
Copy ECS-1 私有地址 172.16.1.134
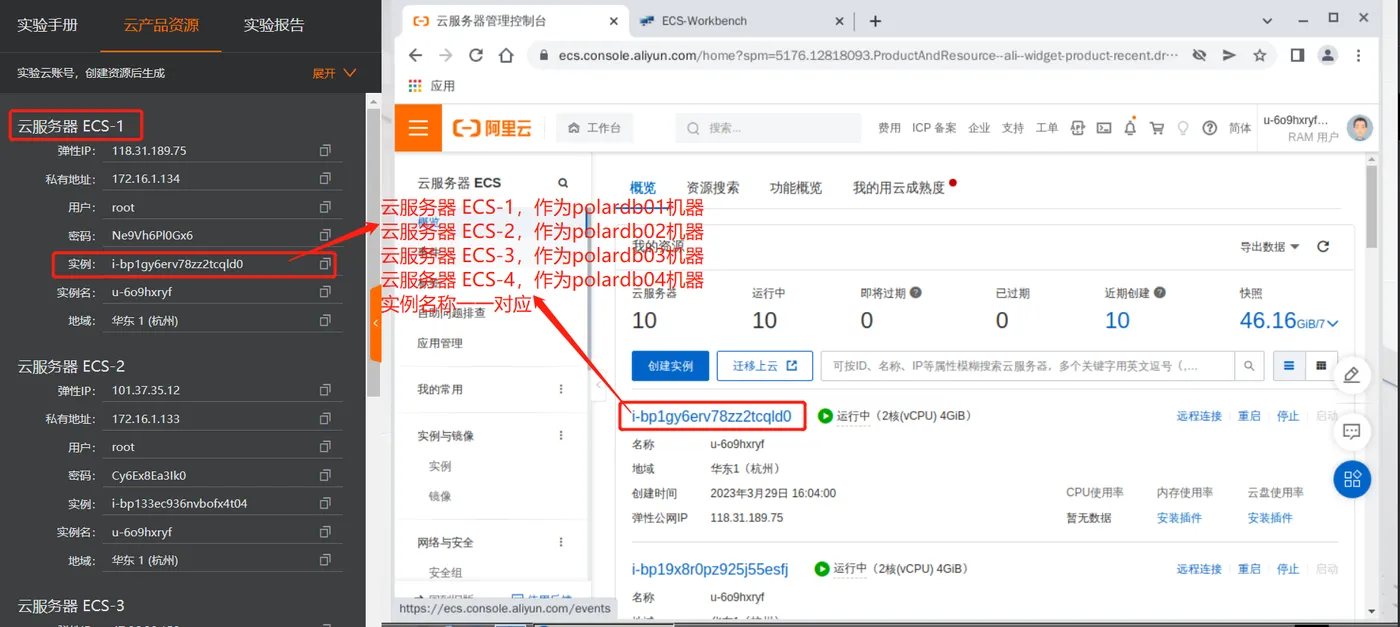click(x=325, y=179)
